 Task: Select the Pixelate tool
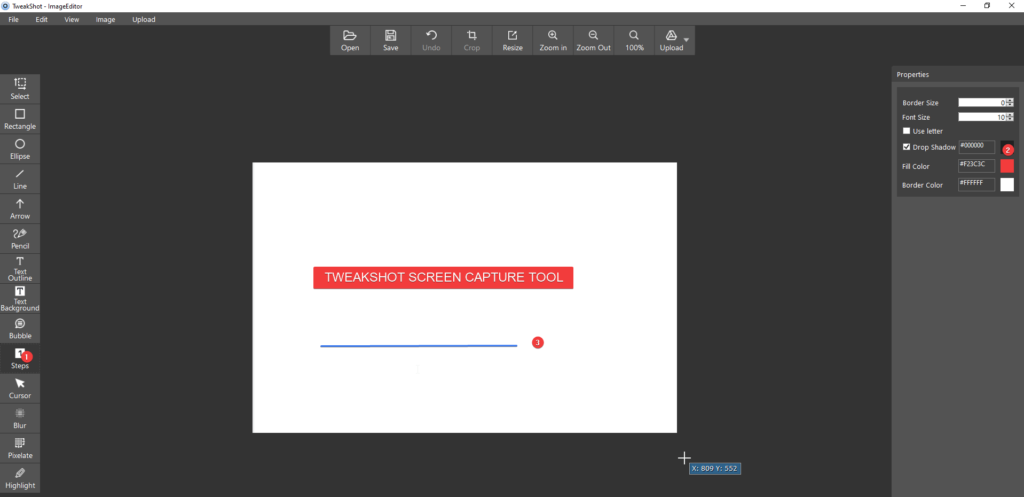point(20,449)
